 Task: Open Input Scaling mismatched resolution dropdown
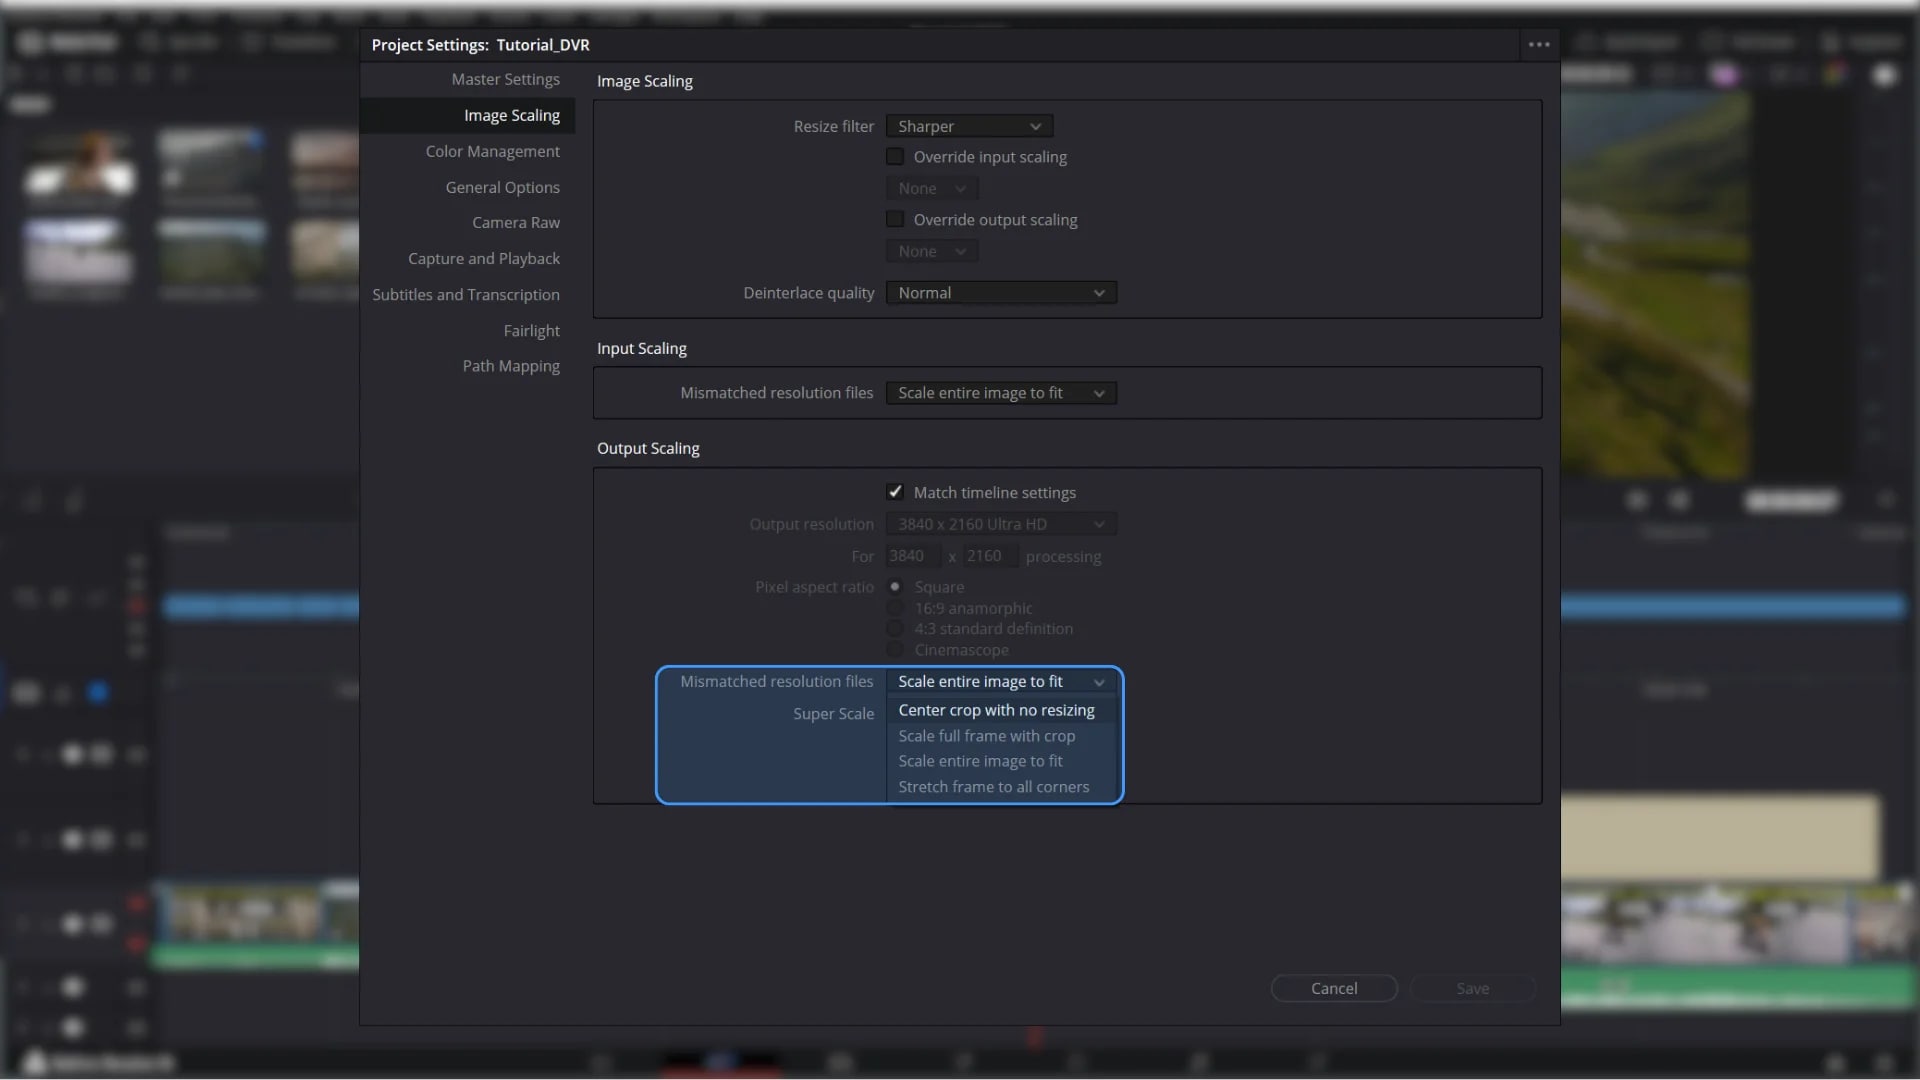pyautogui.click(x=1001, y=393)
